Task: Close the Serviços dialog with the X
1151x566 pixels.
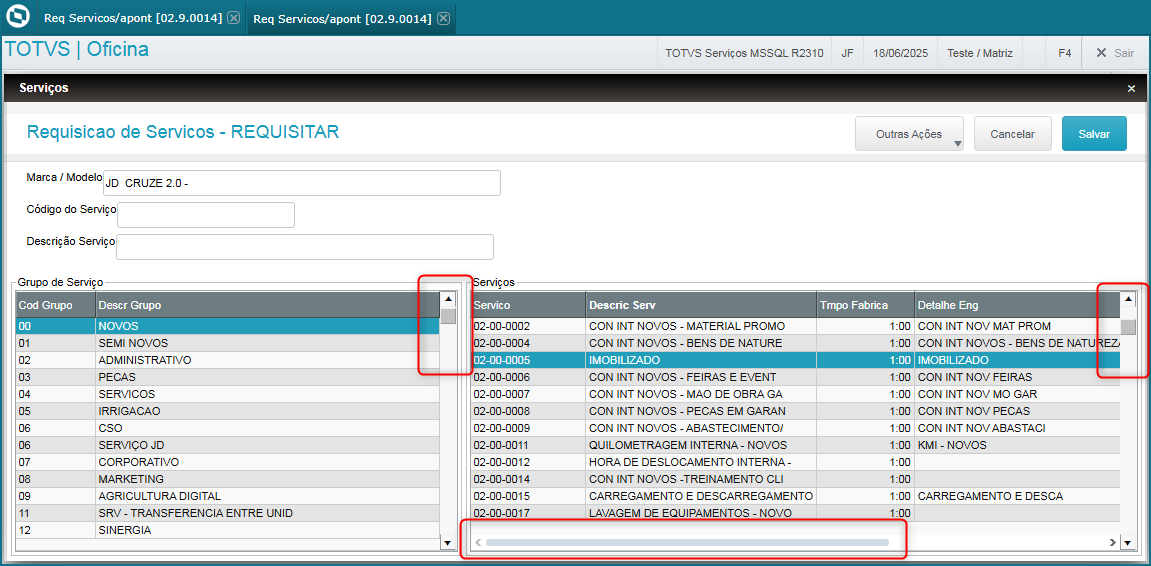Action: [1131, 88]
